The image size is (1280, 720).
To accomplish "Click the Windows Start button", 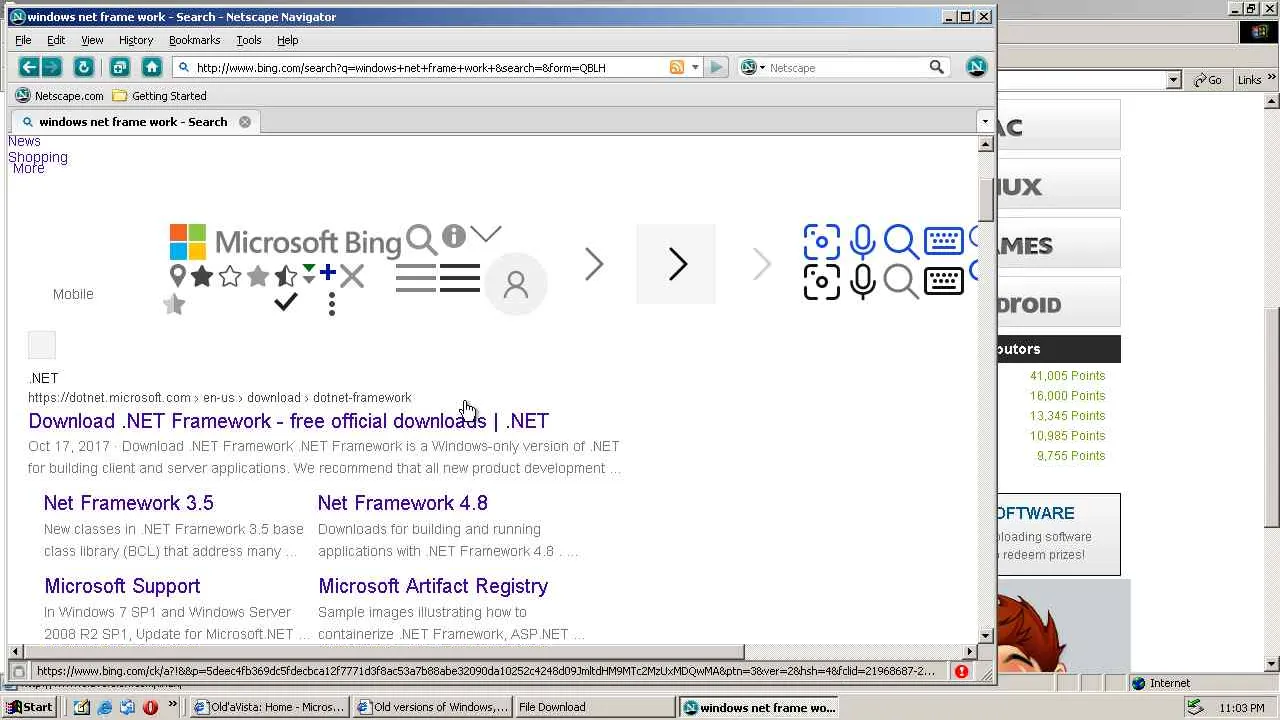I will click(x=28, y=707).
